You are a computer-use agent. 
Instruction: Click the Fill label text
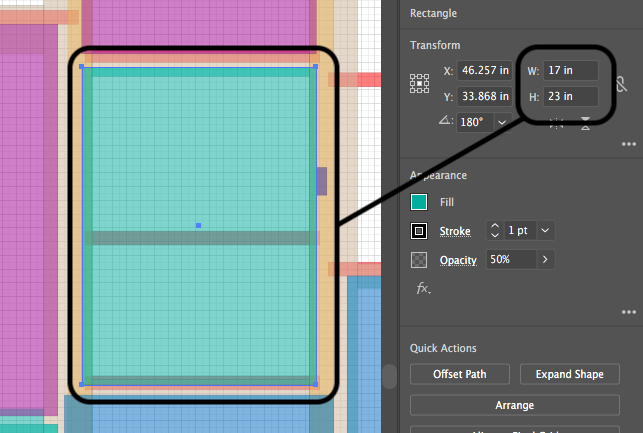pyautogui.click(x=447, y=202)
